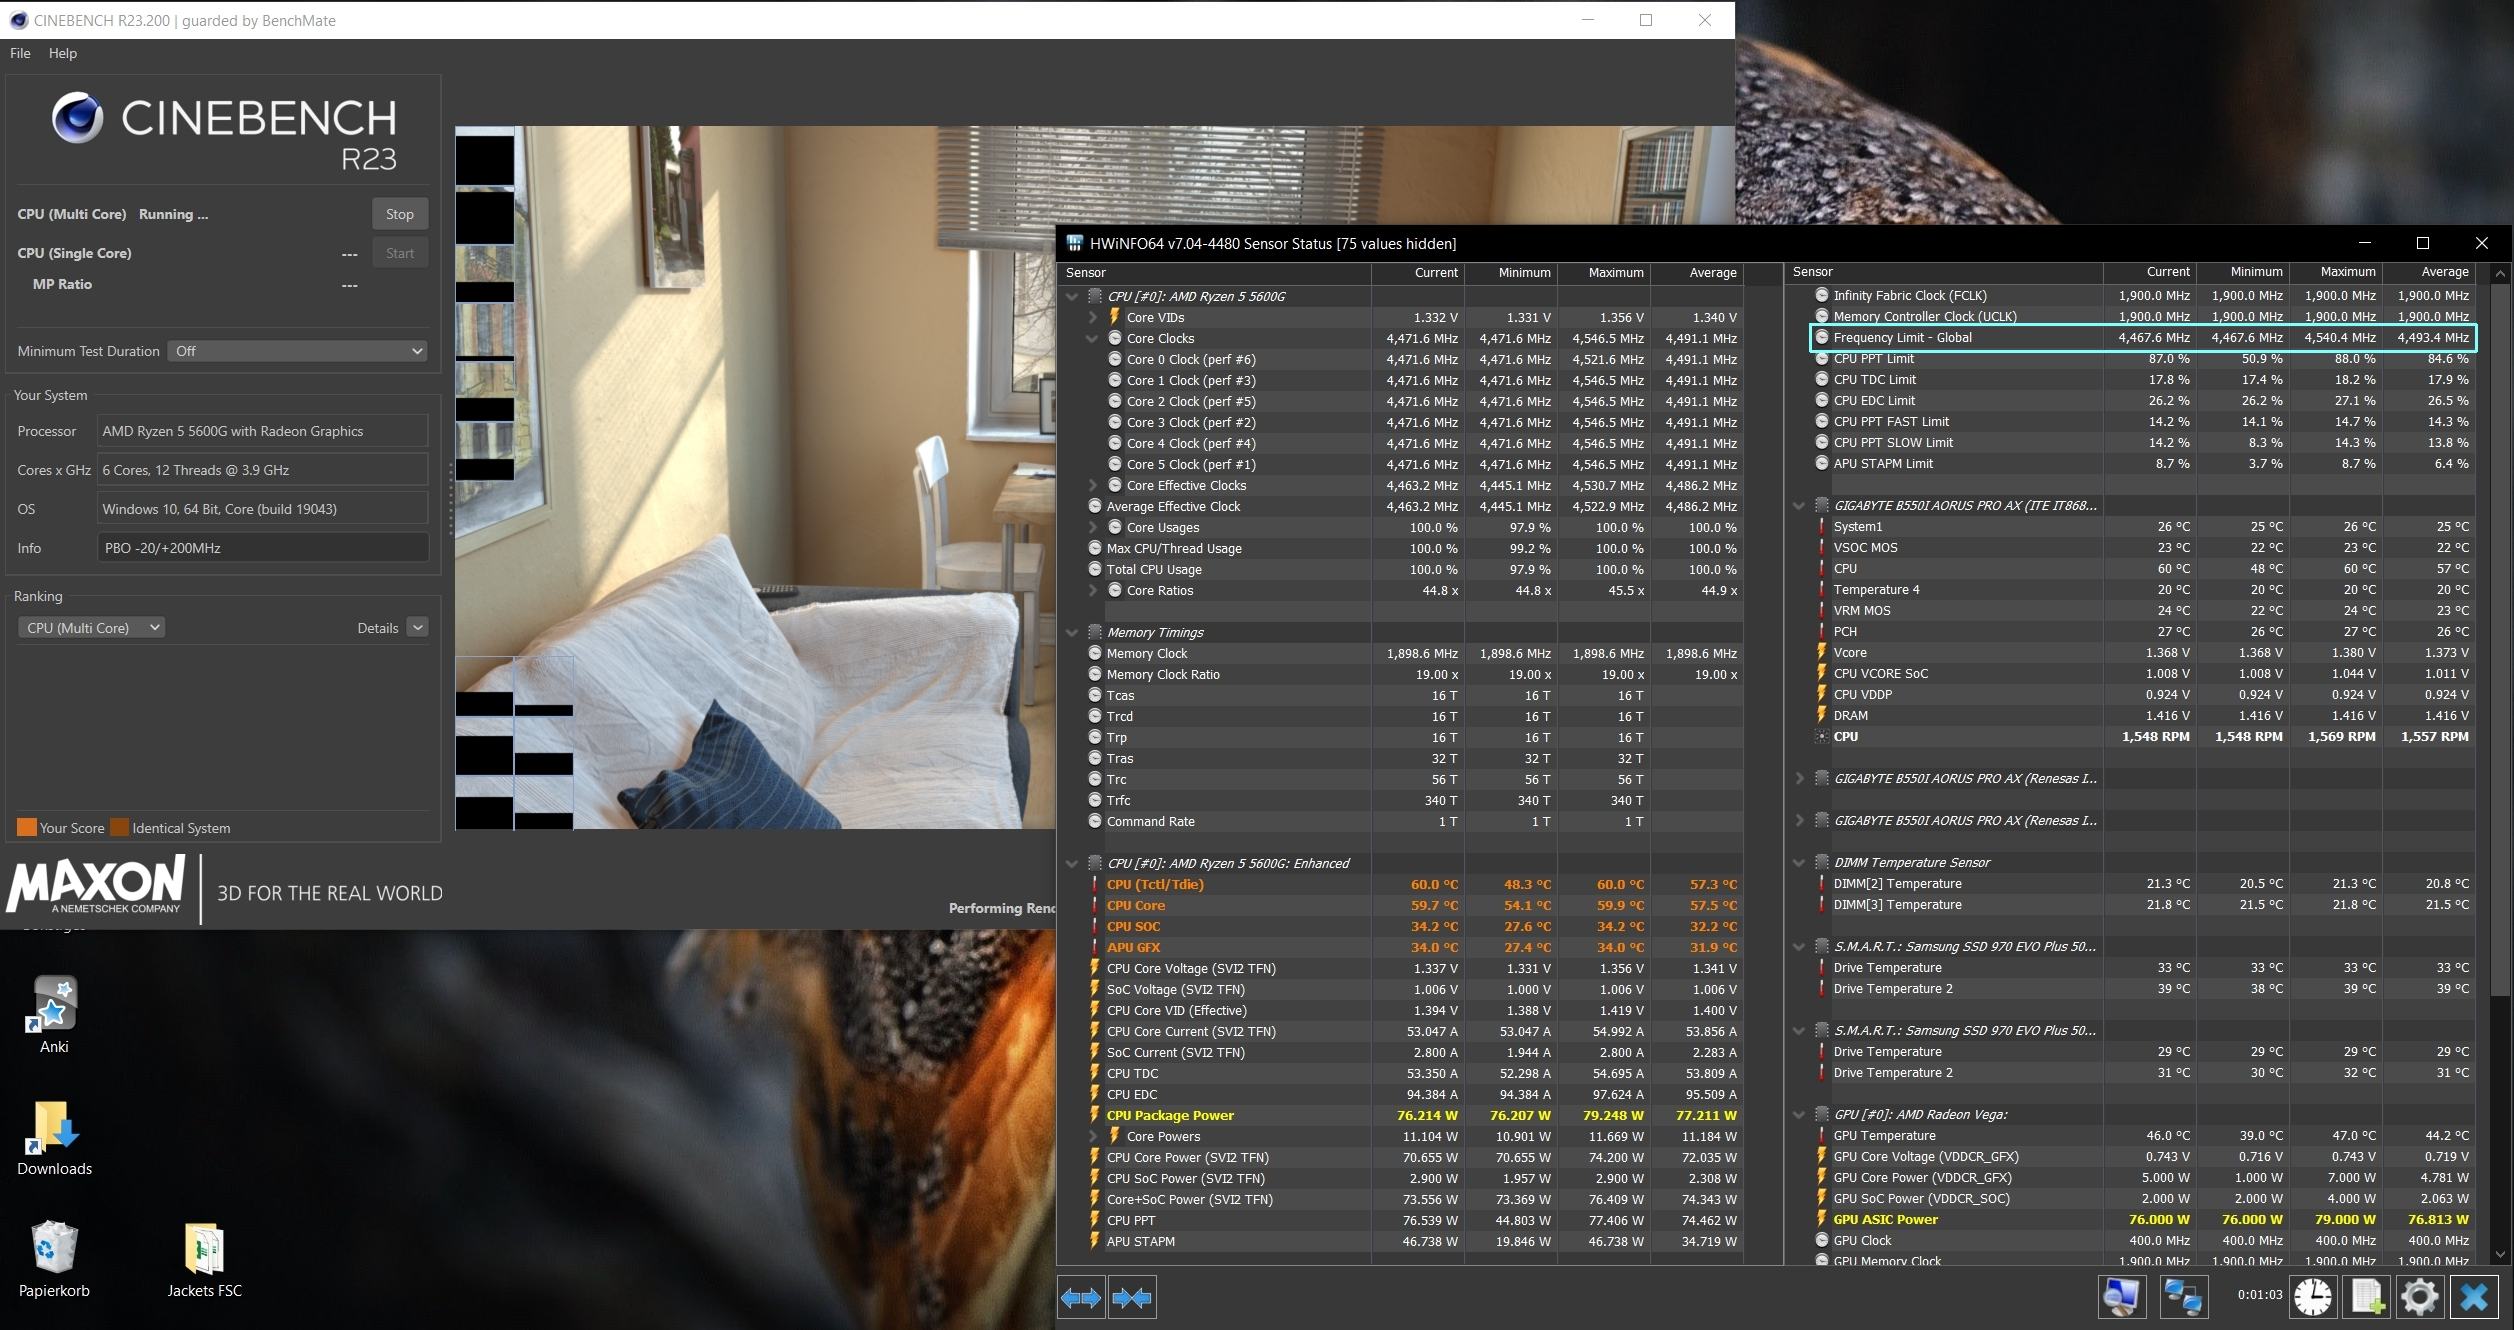Open the Anki desktop shortcut
Image resolution: width=2514 pixels, height=1330 pixels.
(54, 1015)
